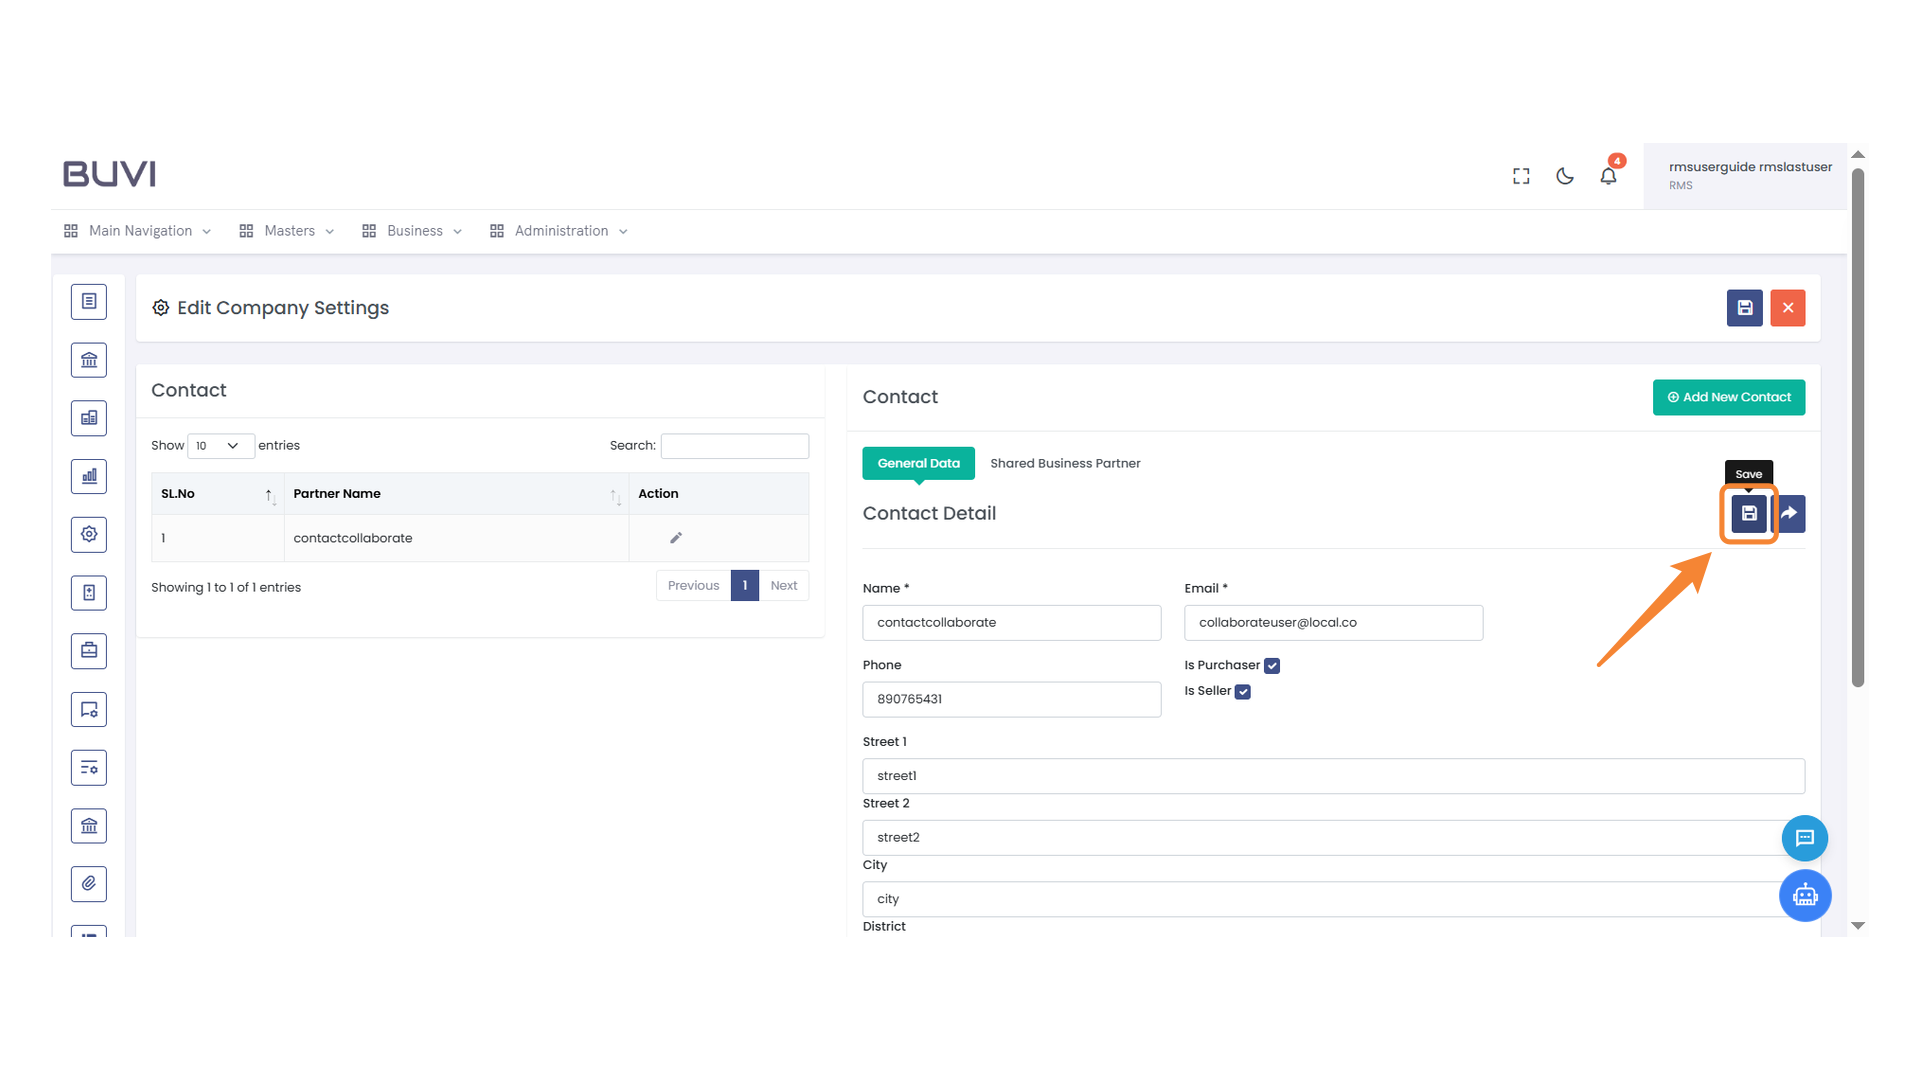The image size is (1920, 1080).
Task: Uncheck the Is Purchaser checkbox
Action: 1272,666
